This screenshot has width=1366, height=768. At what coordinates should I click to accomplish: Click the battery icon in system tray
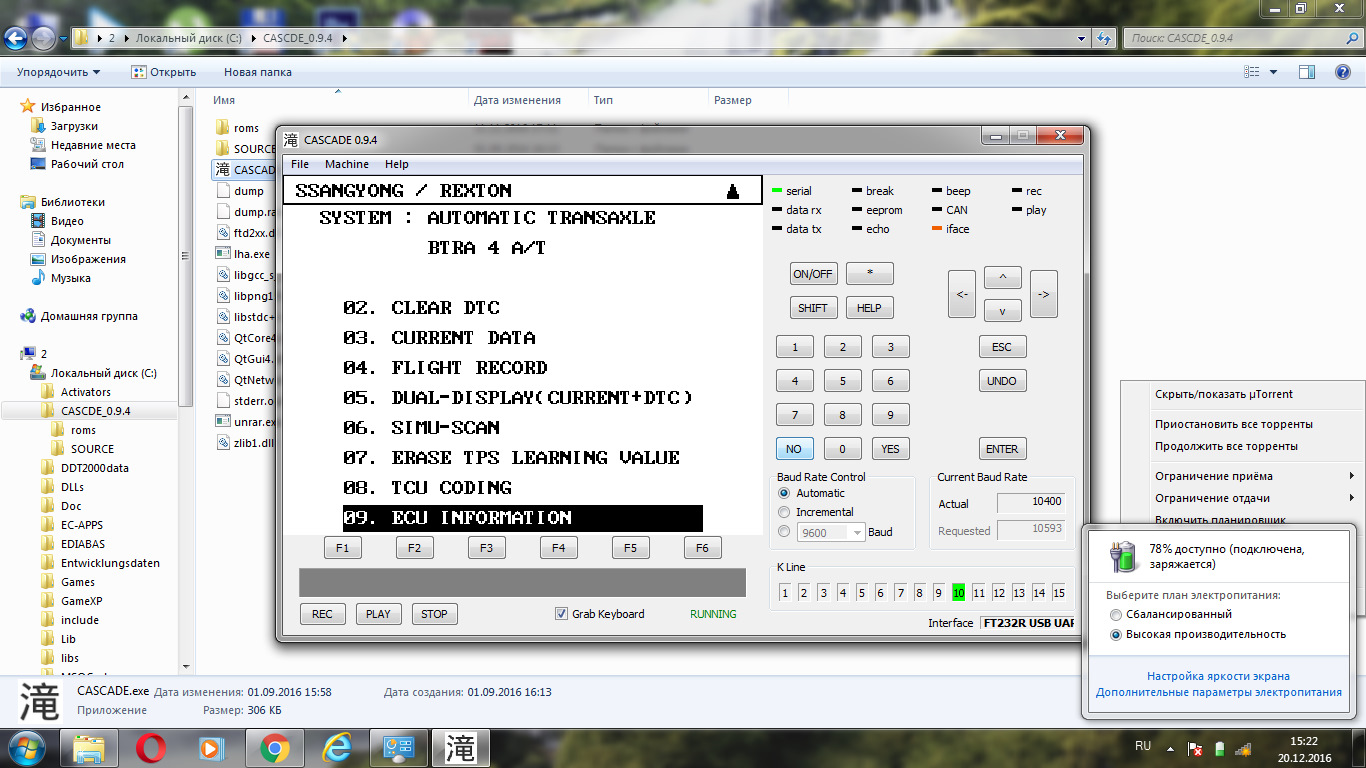point(1219,747)
